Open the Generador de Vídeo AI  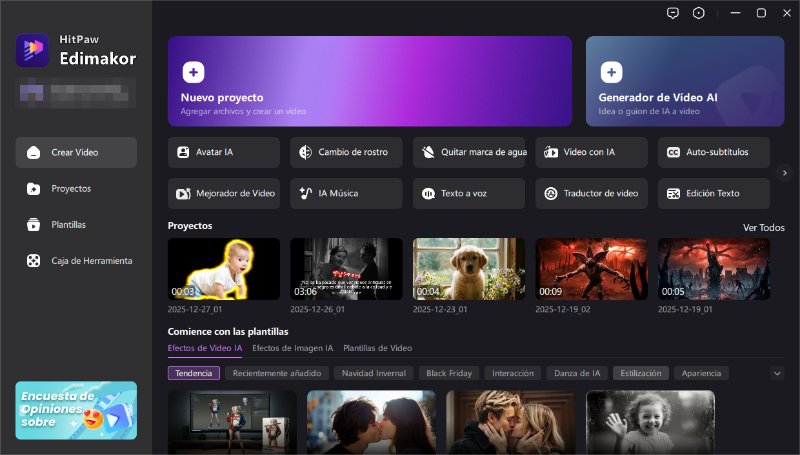click(685, 83)
